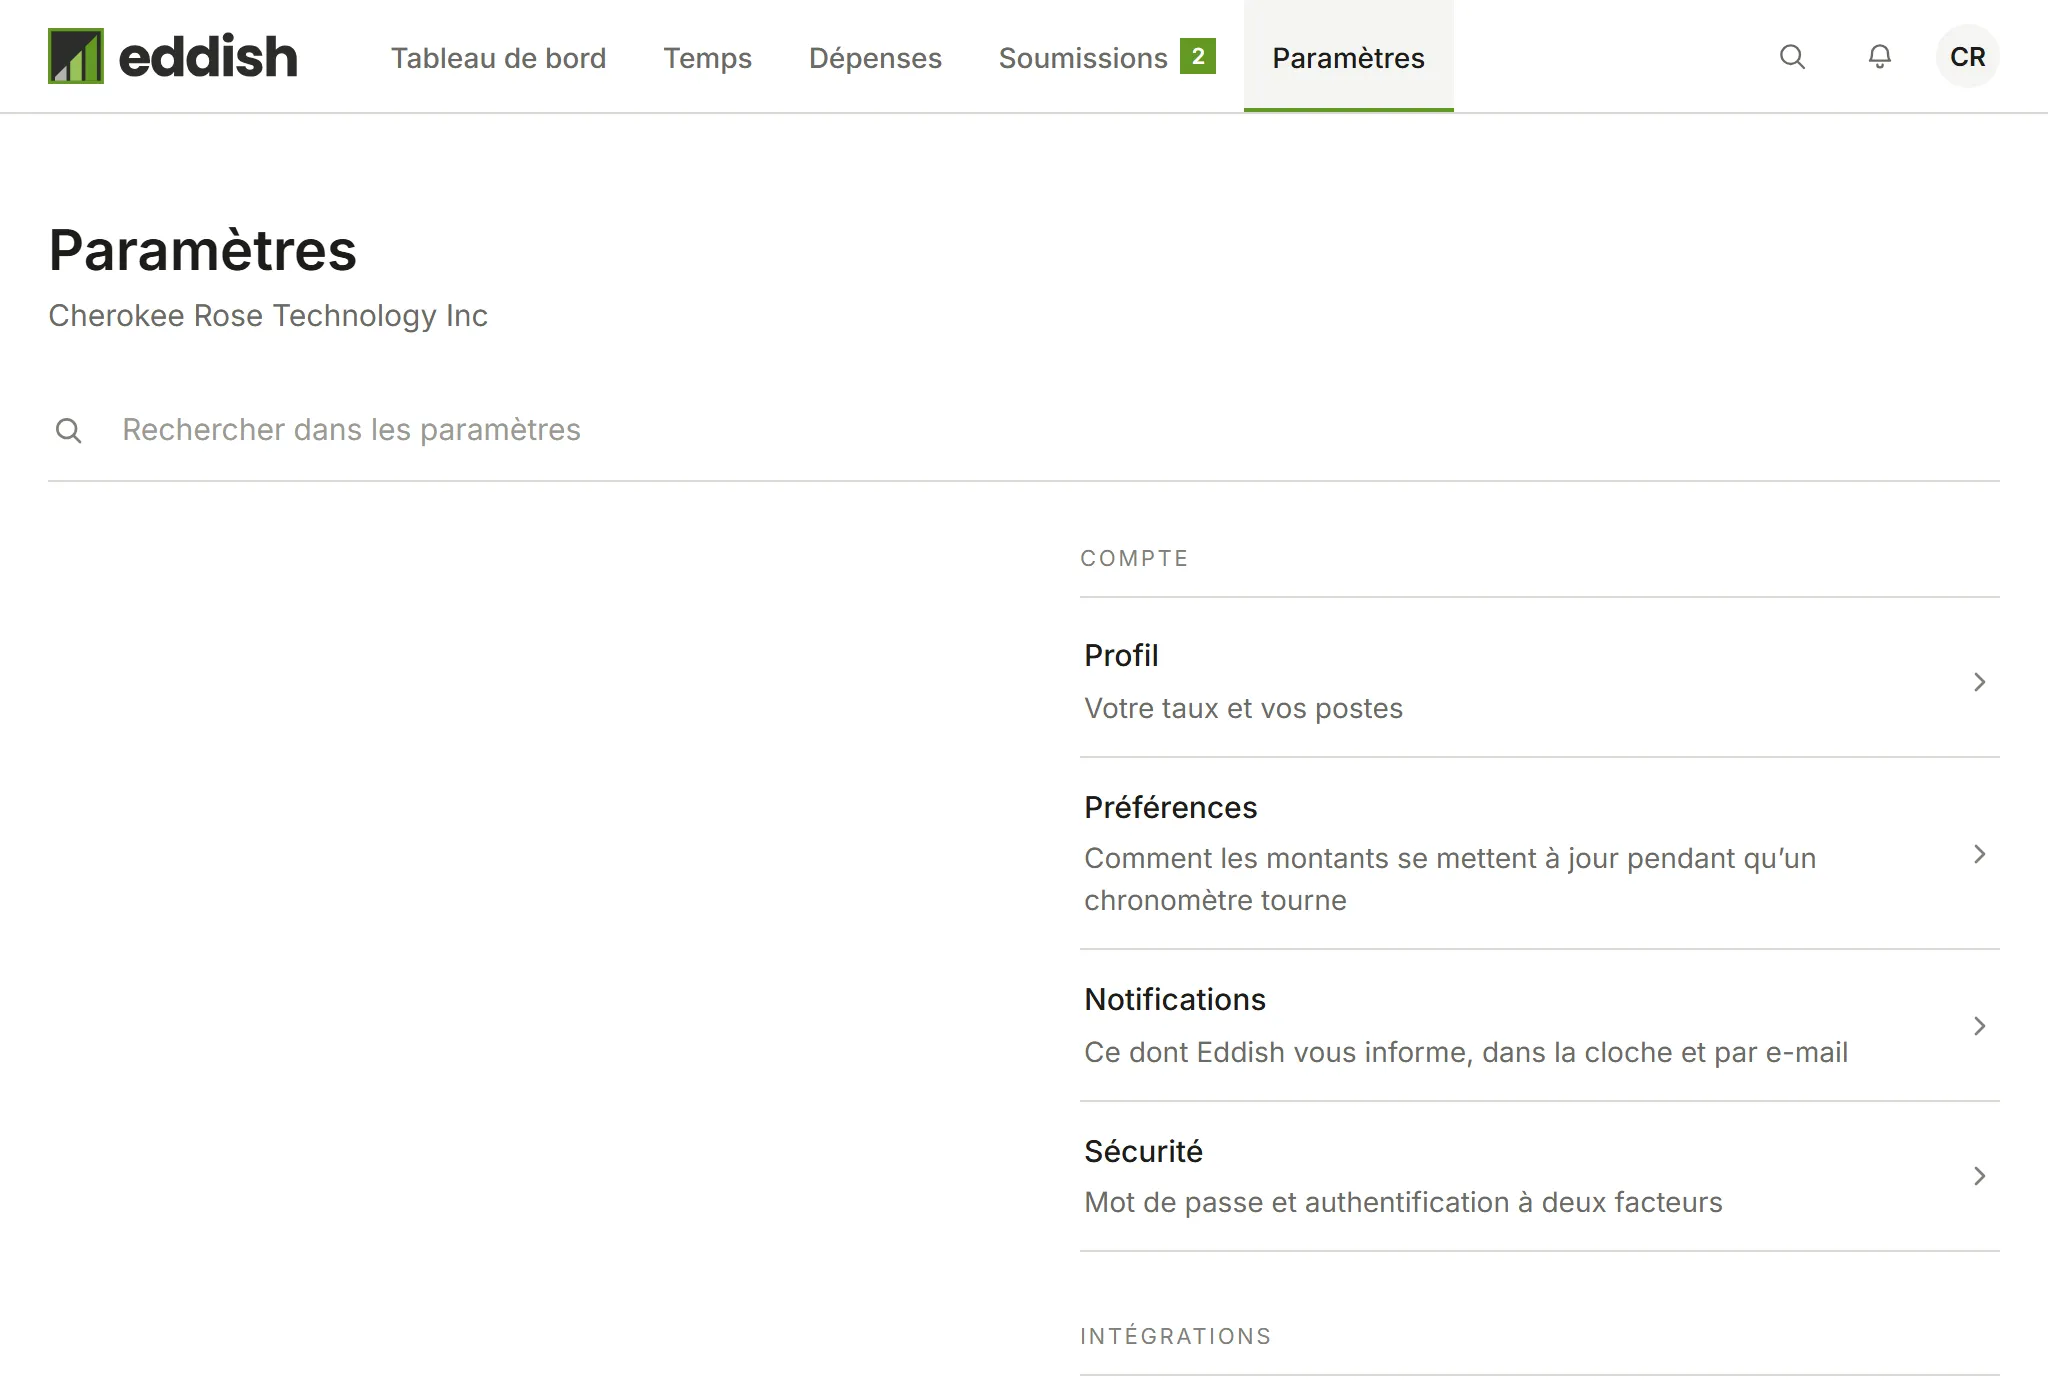The width and height of the screenshot is (2048, 1400).
Task: Click 'Mot de passe et authentification à deux facteurs'
Action: tap(1403, 1202)
